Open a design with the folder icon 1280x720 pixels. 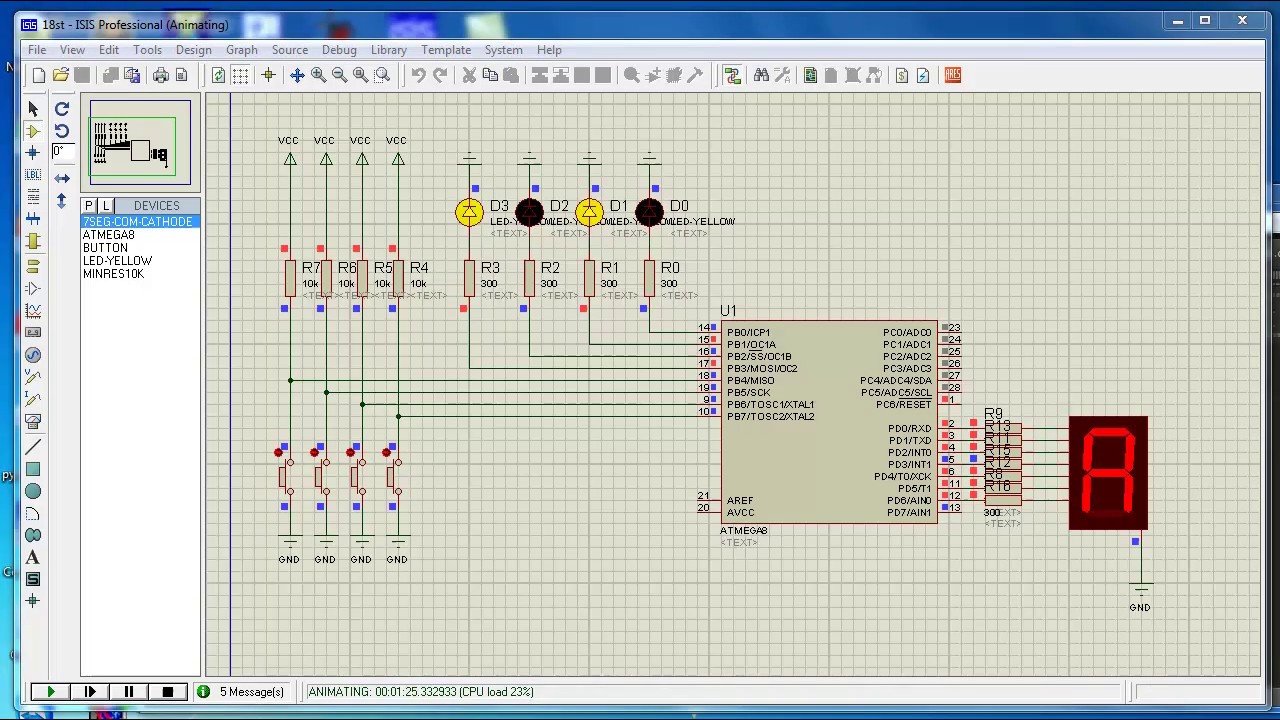pos(60,75)
